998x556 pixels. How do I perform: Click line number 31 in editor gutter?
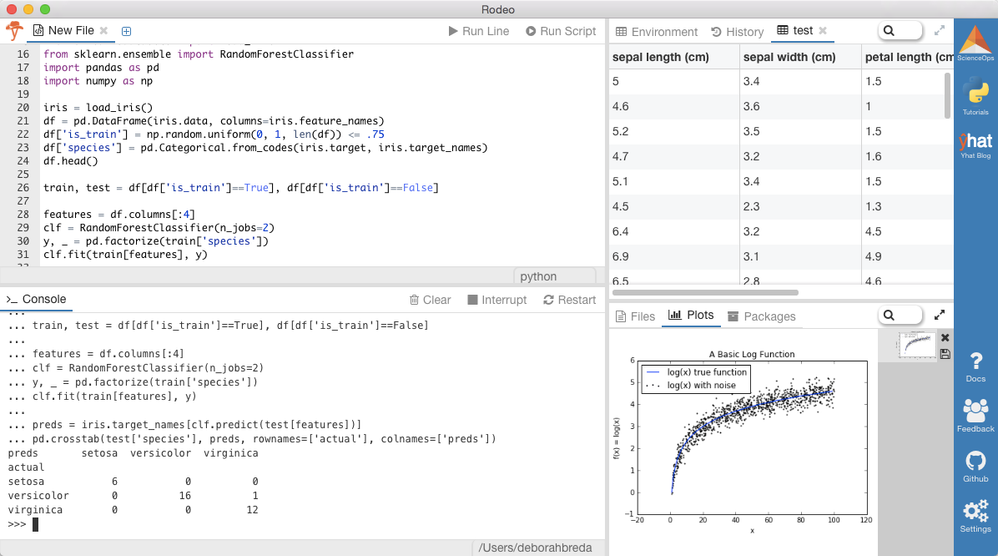(x=23, y=254)
